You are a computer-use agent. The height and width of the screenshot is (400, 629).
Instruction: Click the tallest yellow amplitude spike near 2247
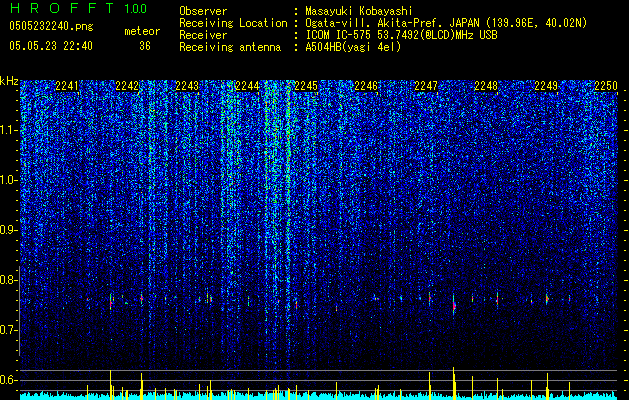click(x=454, y=383)
